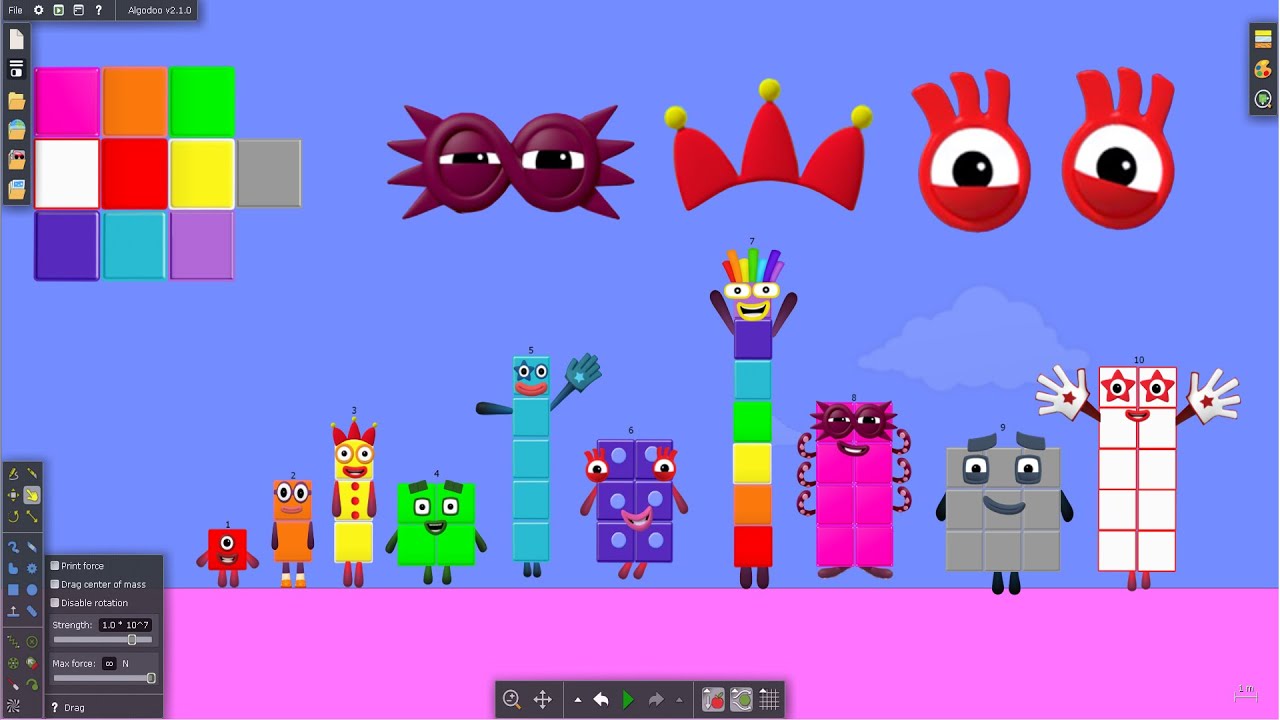Select the Plane tool
Screen dimensions: 1280x720
[13, 610]
